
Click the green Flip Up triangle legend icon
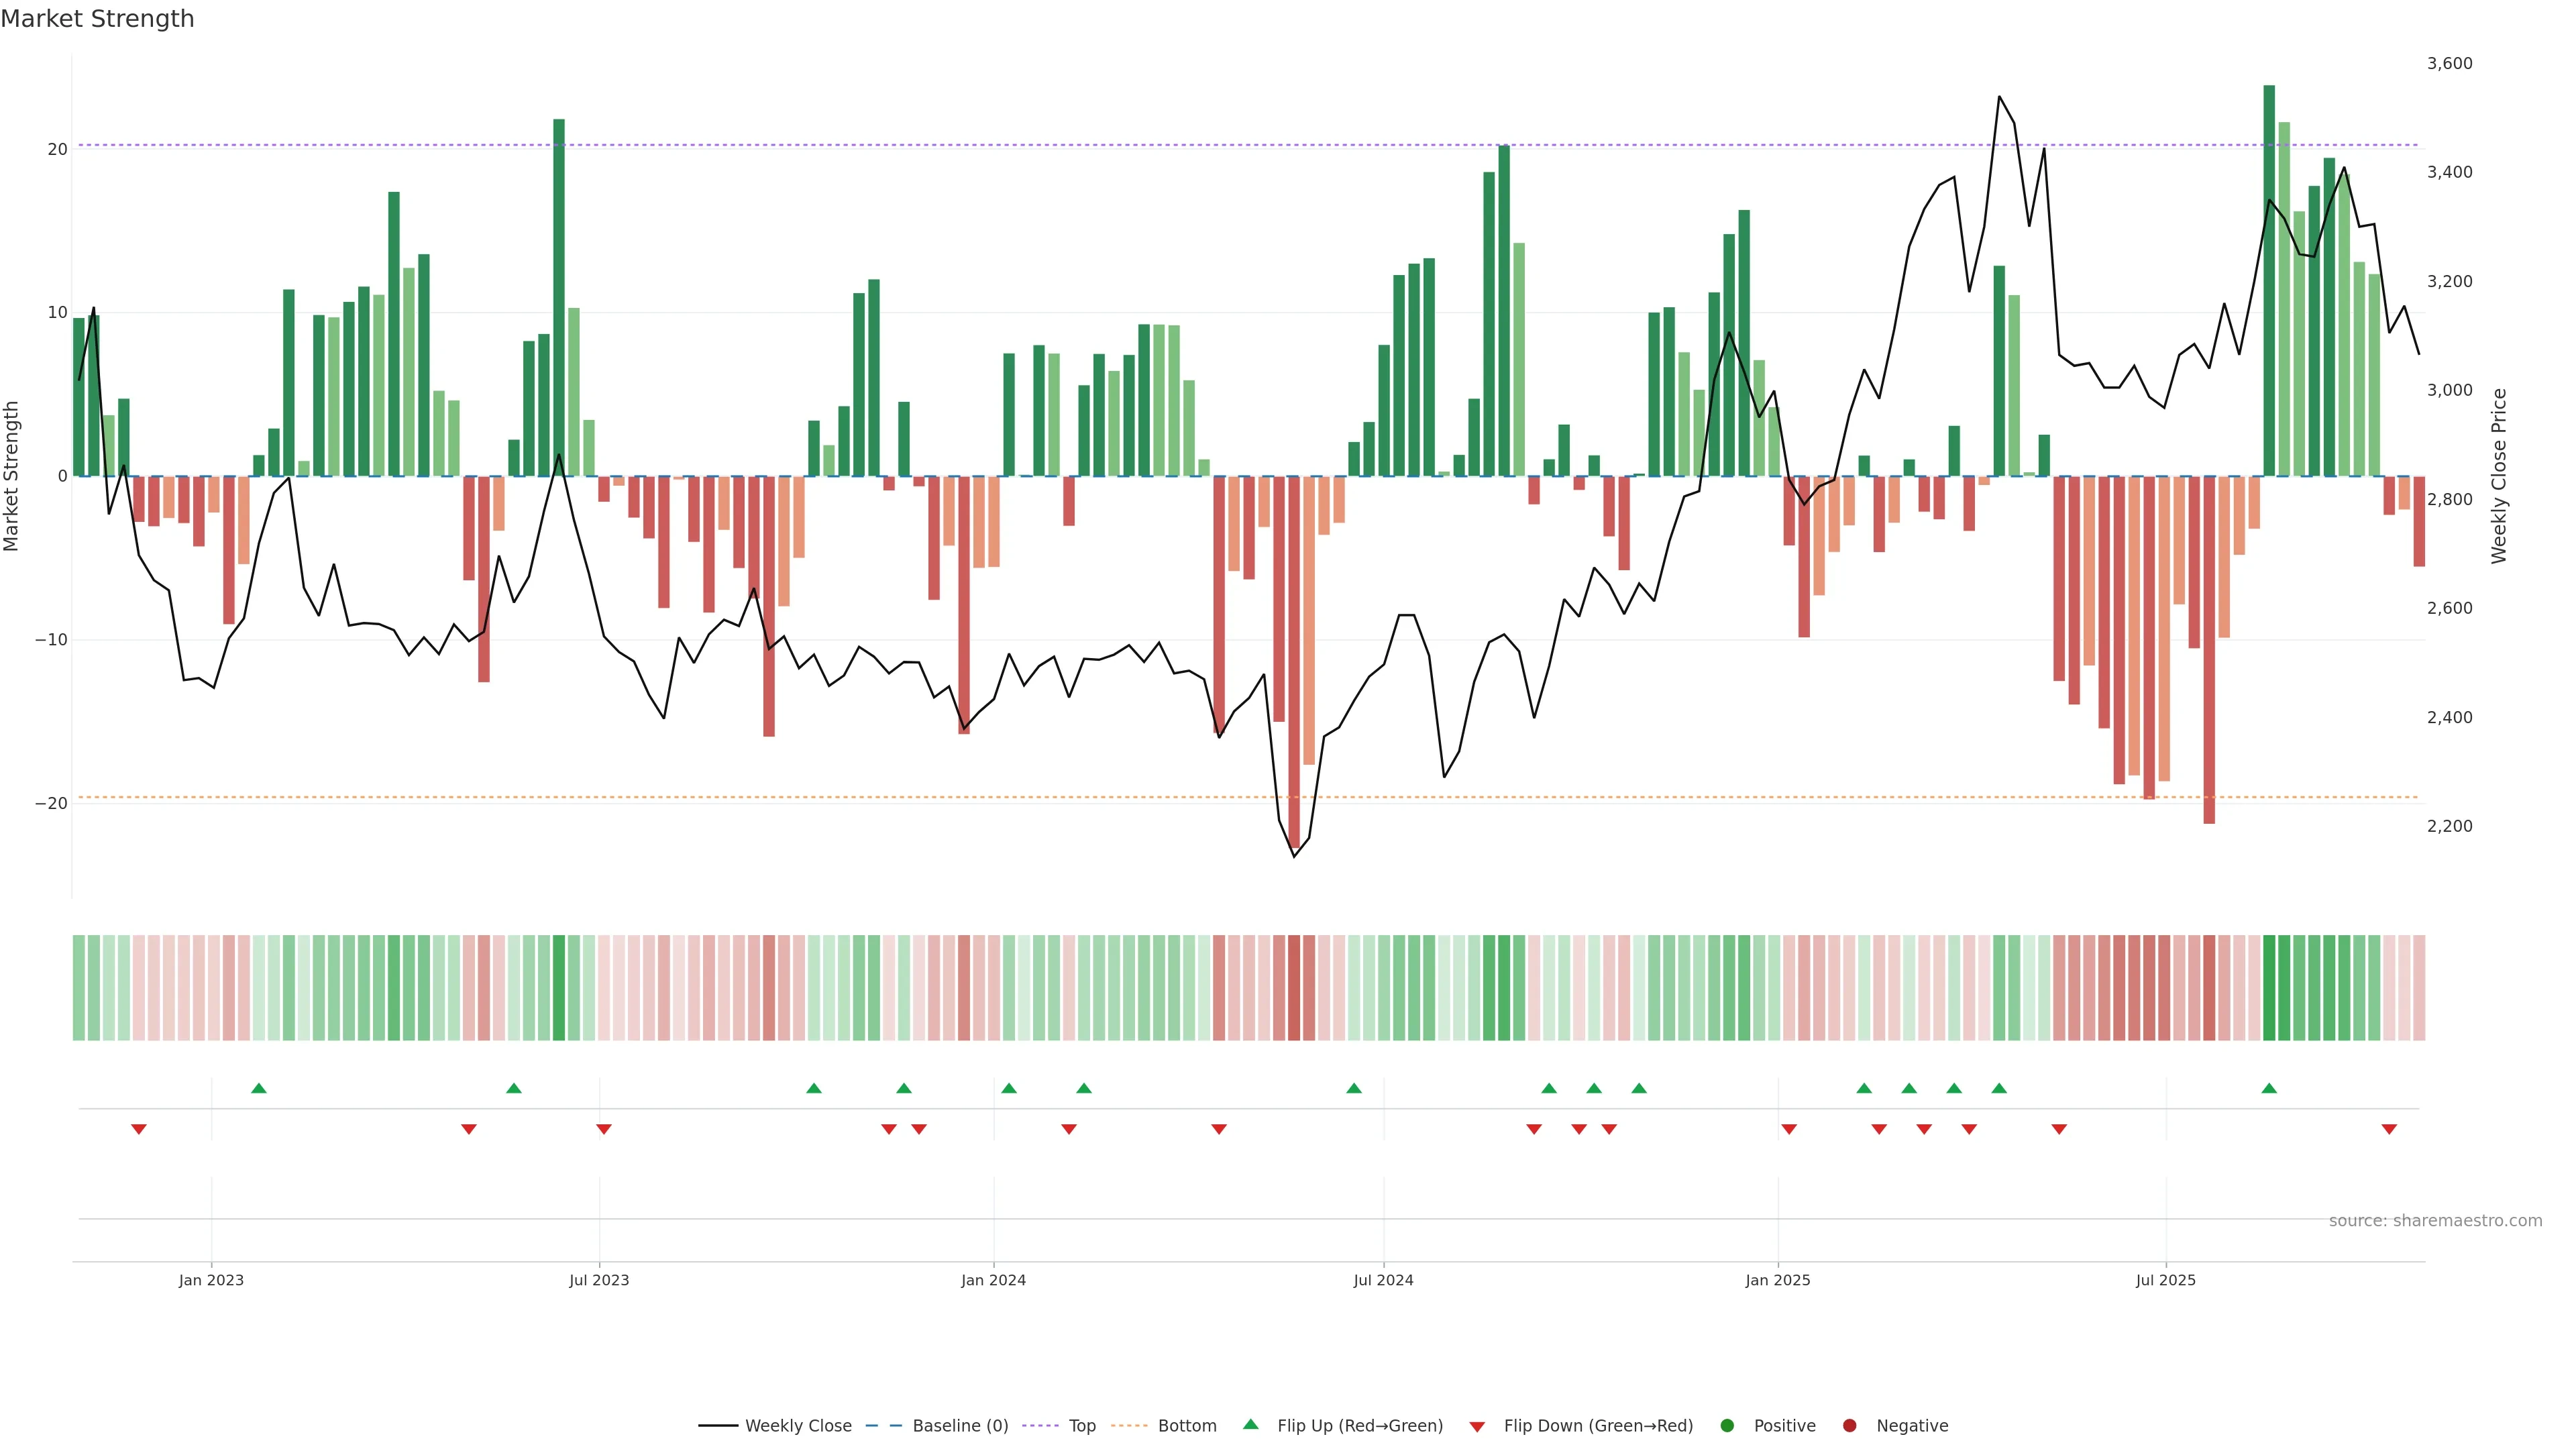tap(1250, 1424)
